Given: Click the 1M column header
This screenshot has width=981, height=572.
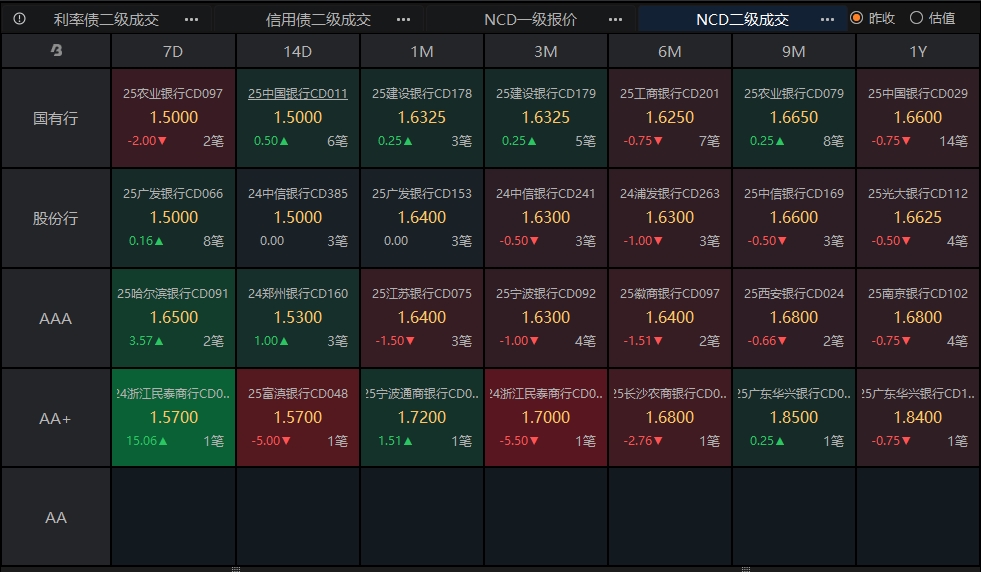Looking at the screenshot, I should (422, 51).
